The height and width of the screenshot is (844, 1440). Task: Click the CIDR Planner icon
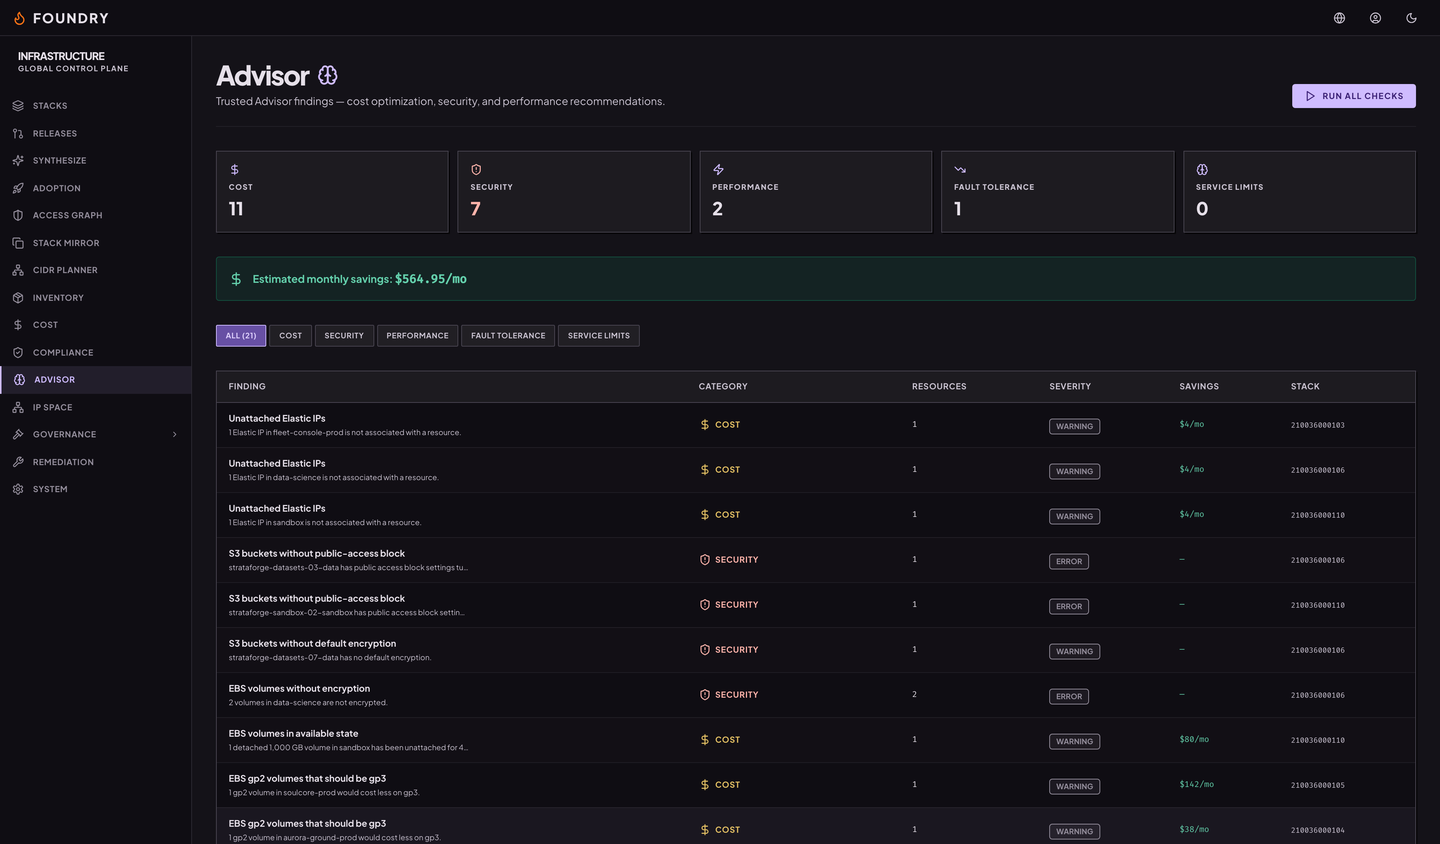tap(18, 270)
